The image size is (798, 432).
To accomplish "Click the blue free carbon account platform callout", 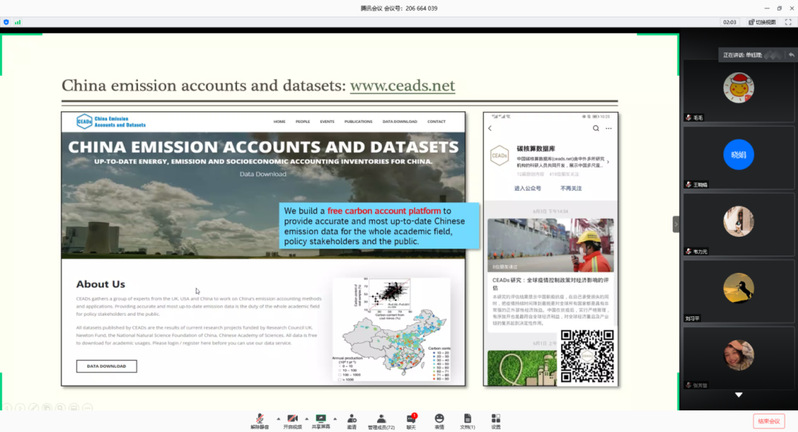I will (379, 226).
